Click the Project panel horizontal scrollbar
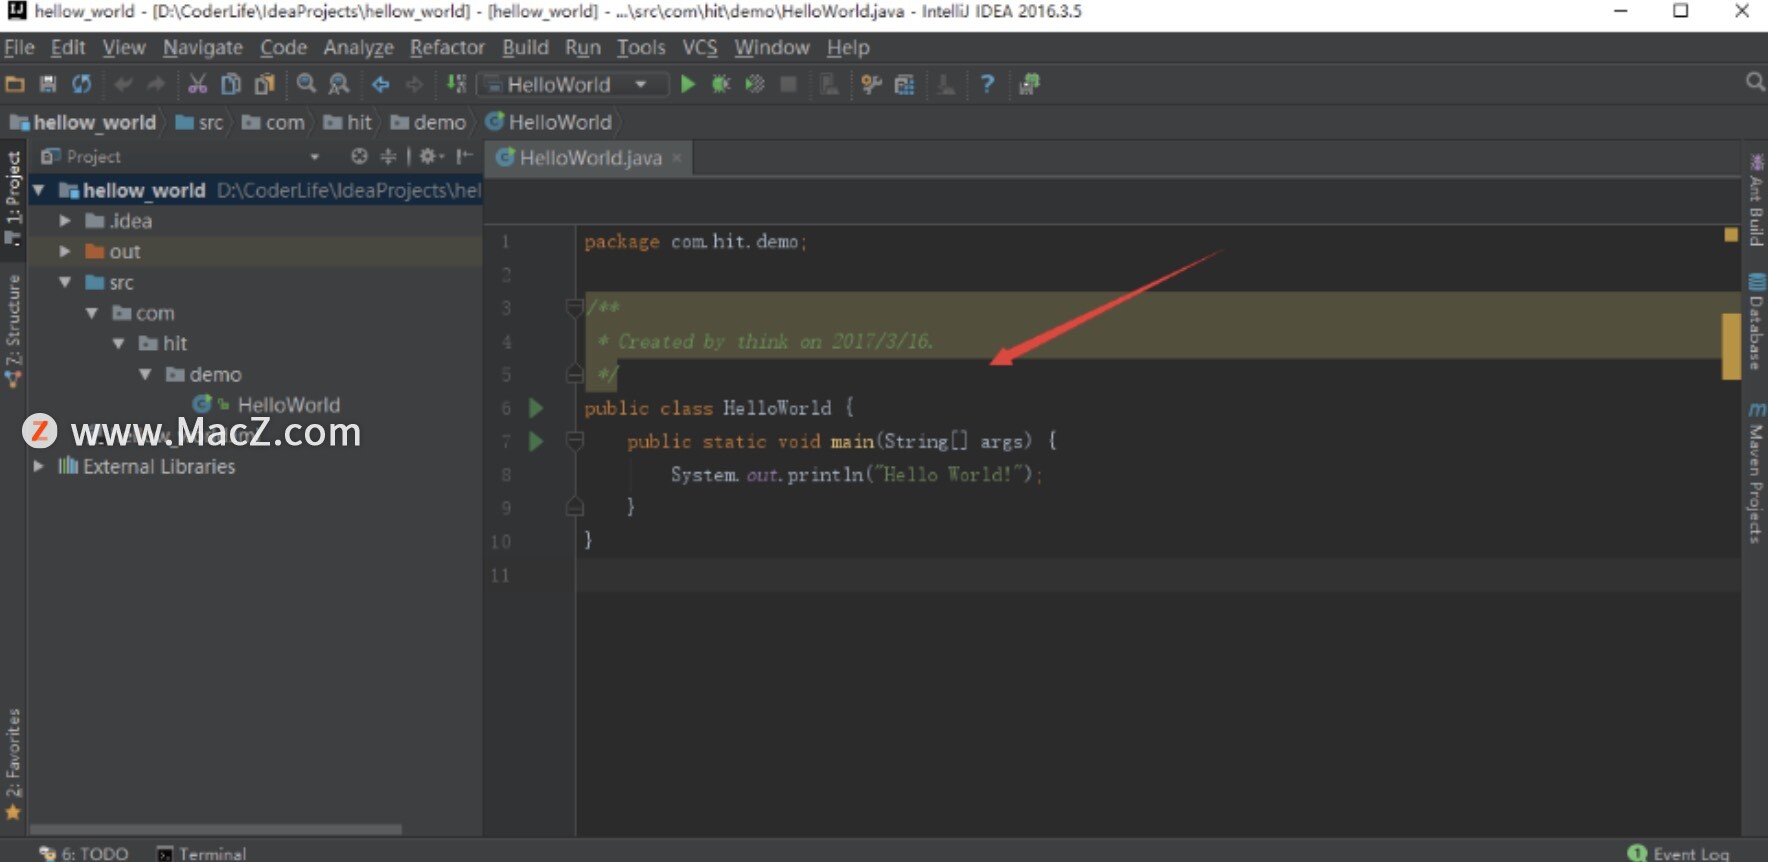This screenshot has height=862, width=1768. pos(216,829)
